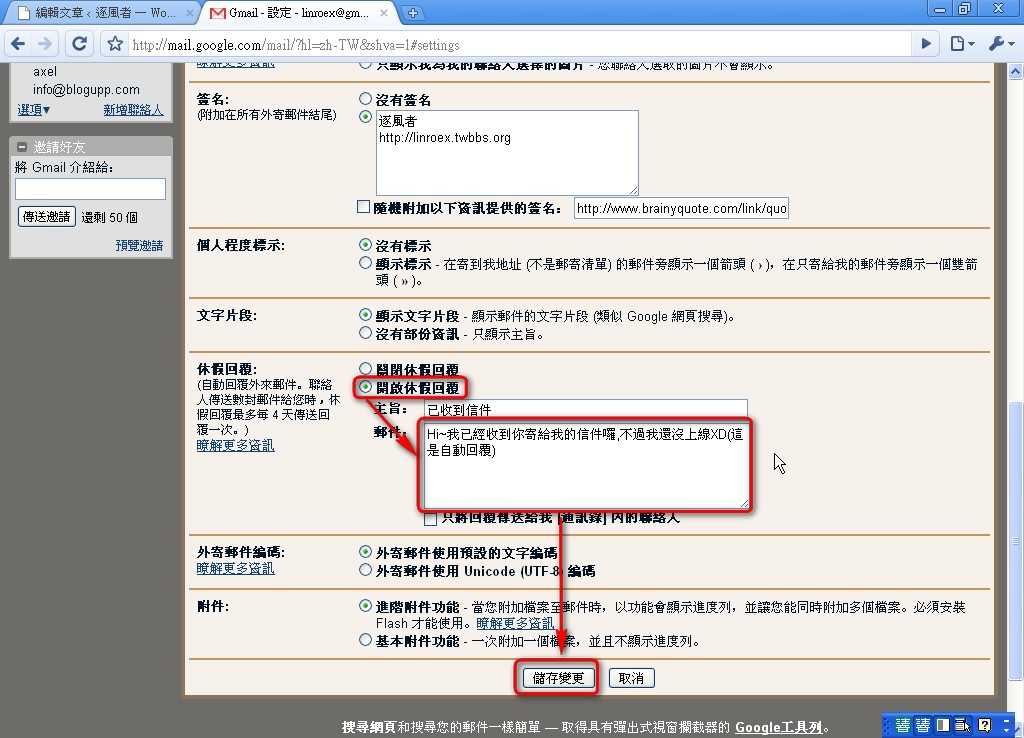Open the page menu icon
1024x738 pixels.
961,44
